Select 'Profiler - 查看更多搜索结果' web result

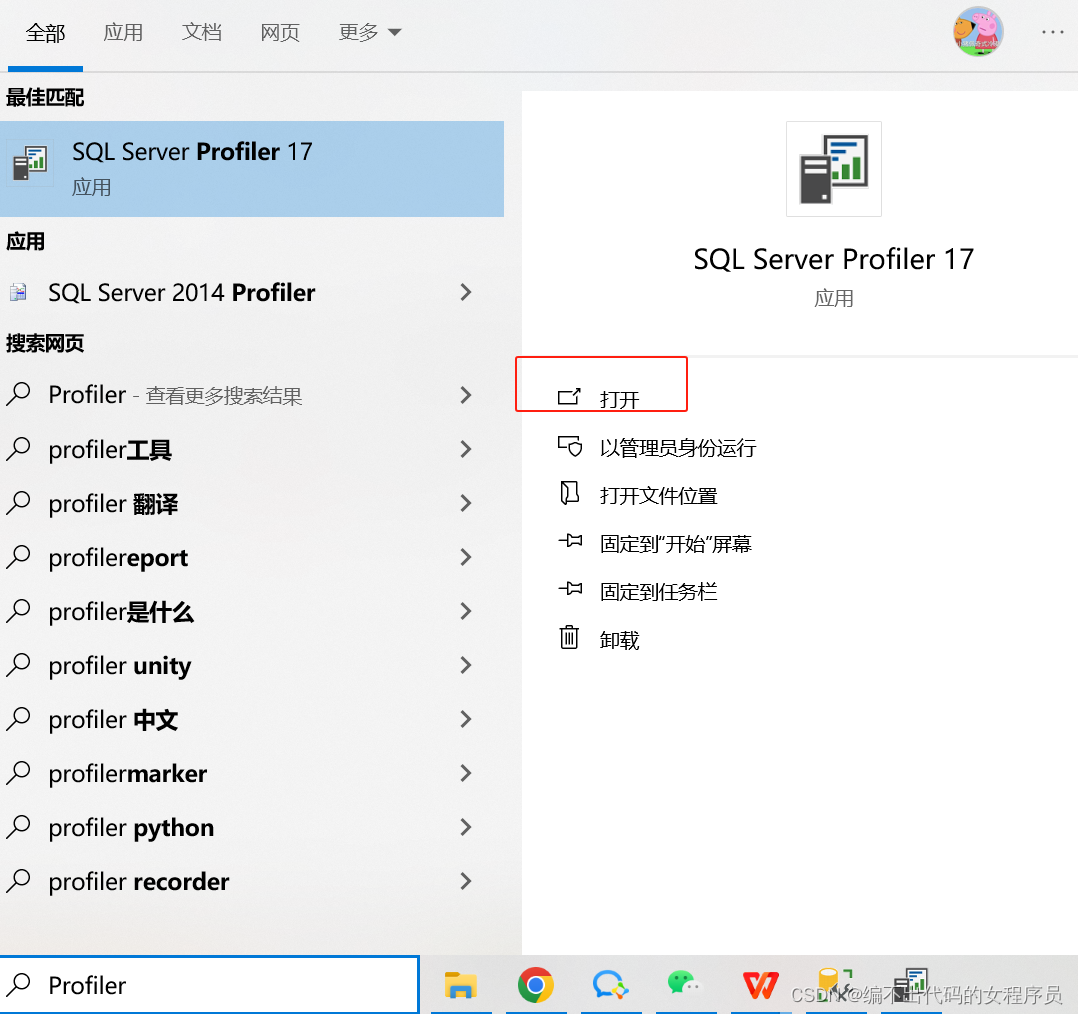click(x=252, y=395)
